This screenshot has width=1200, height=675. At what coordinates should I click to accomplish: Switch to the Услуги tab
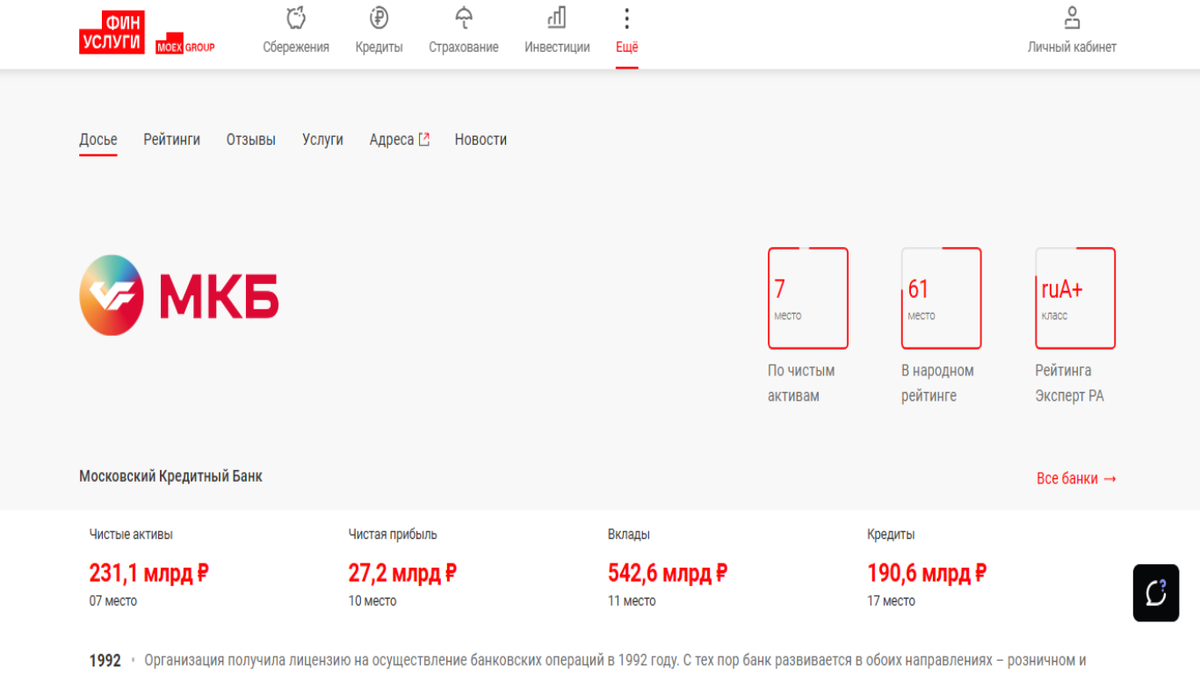(x=323, y=140)
